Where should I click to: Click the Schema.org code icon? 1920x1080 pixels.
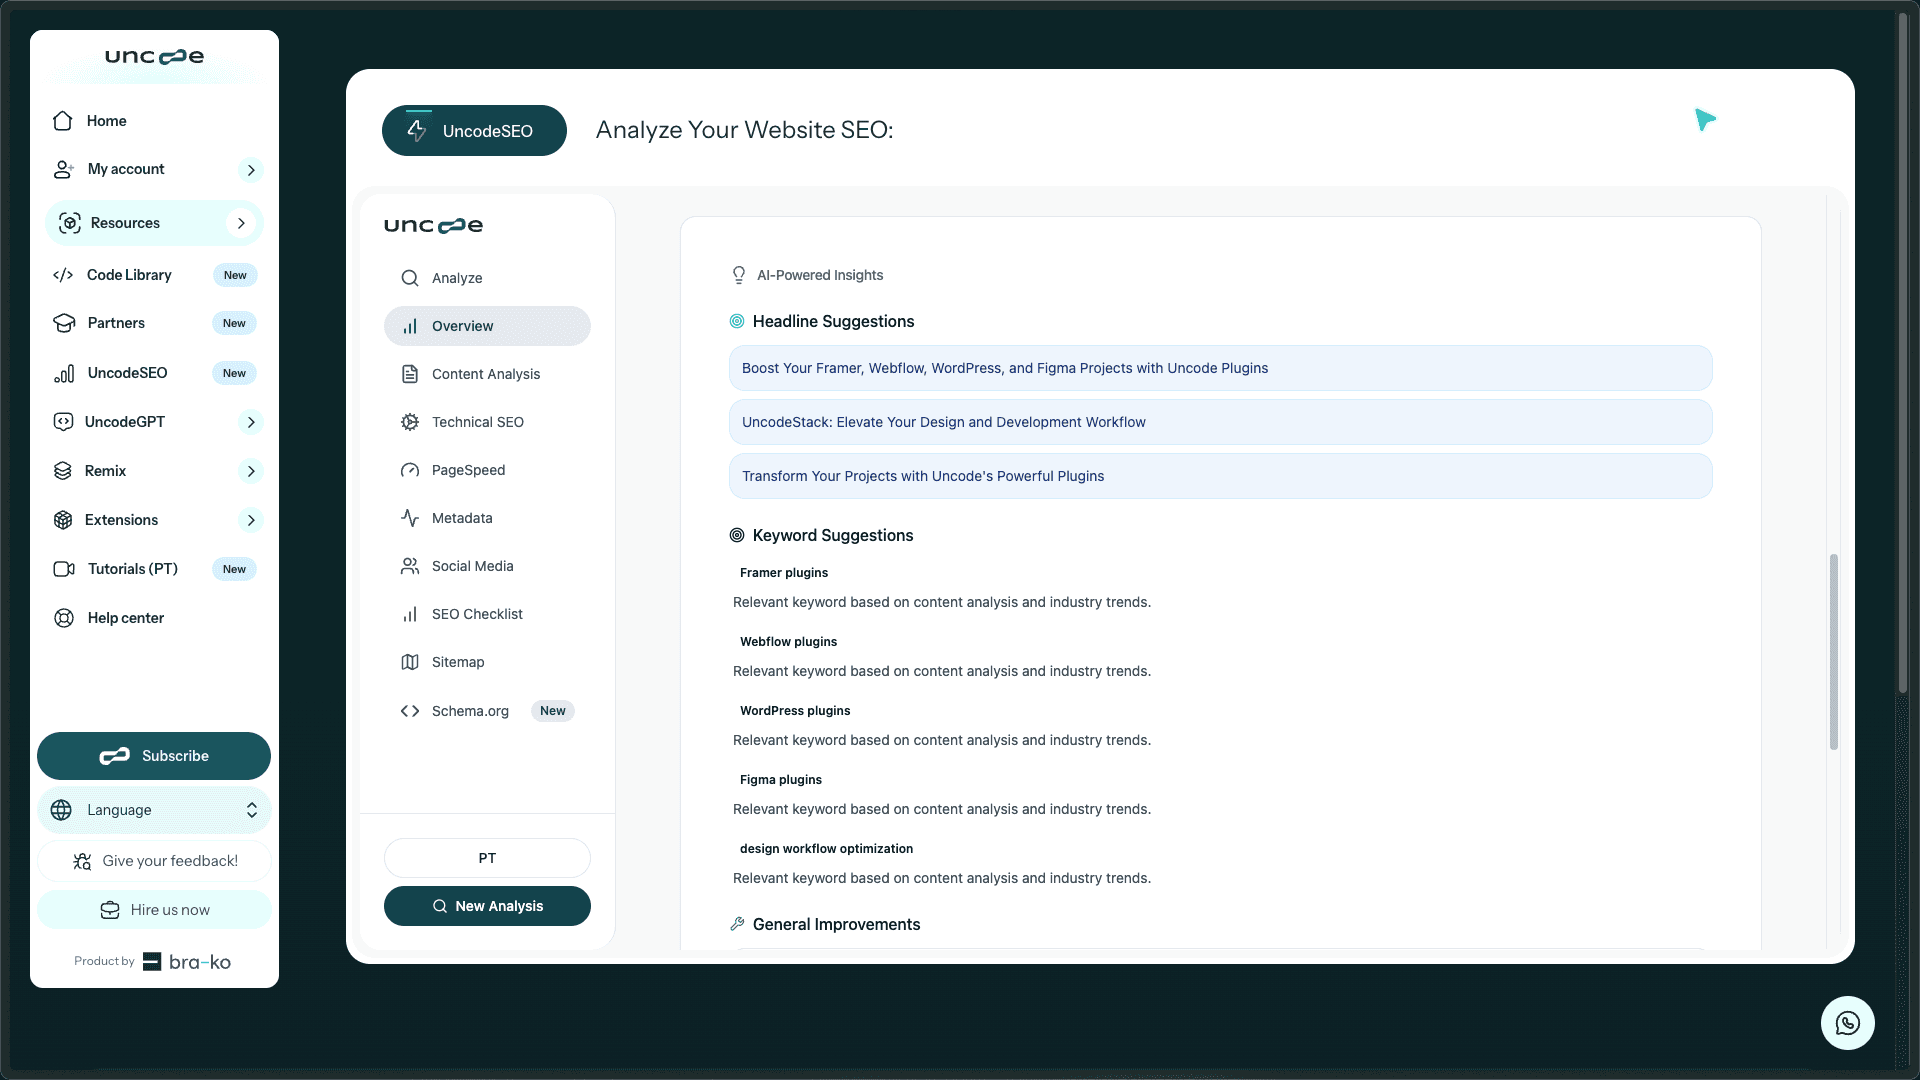(410, 711)
